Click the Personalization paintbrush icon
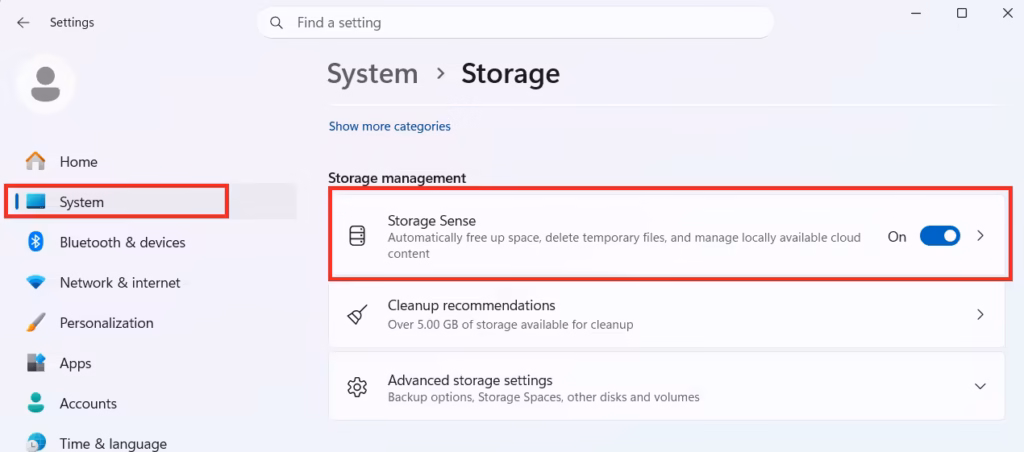Viewport: 1024px width, 452px height. [x=35, y=323]
